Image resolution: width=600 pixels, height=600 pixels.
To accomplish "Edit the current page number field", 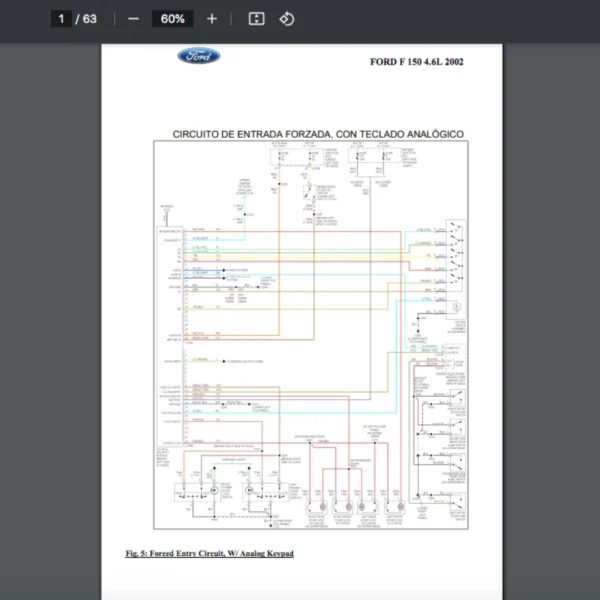I will (x=61, y=19).
